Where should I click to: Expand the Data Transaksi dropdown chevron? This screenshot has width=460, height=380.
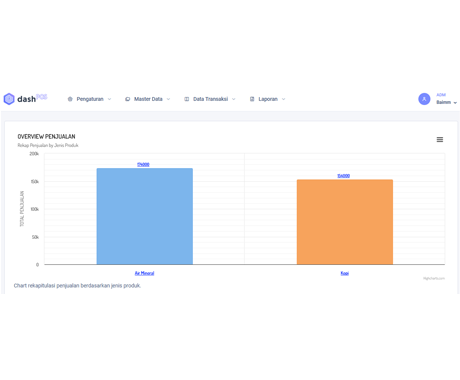click(234, 99)
